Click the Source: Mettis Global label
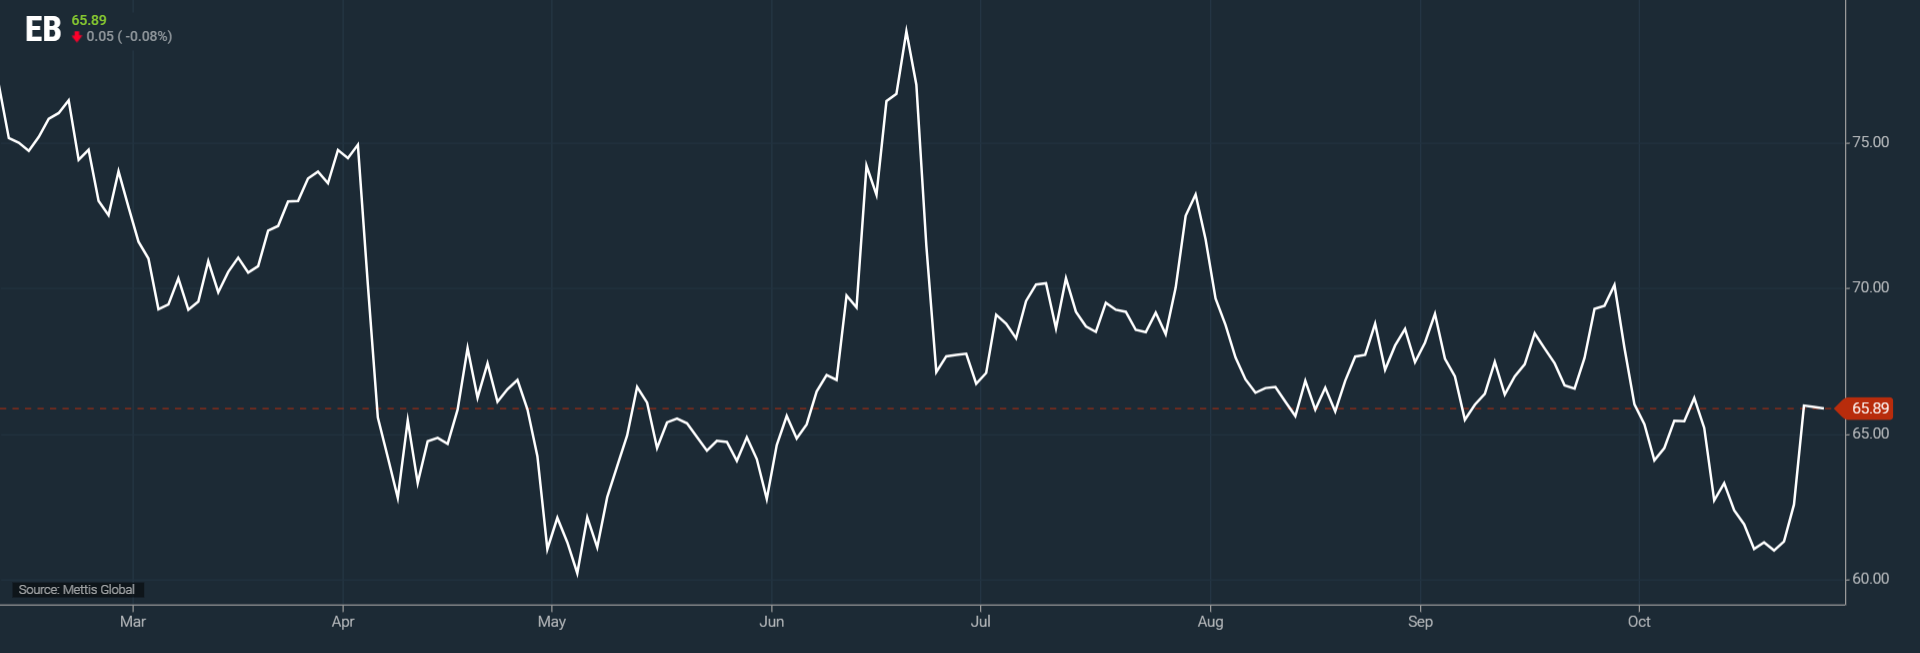The image size is (1920, 653). 77,590
